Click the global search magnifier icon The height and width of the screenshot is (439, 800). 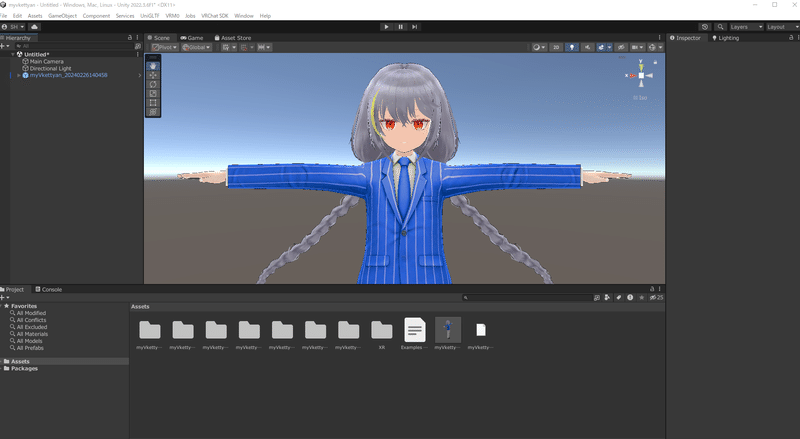click(x=720, y=27)
